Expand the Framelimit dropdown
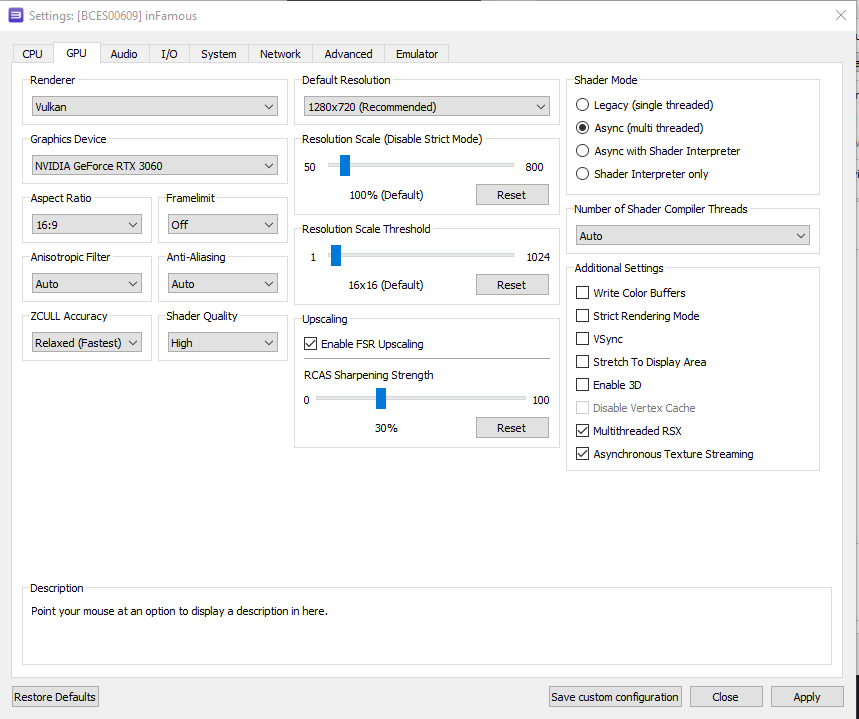859x719 pixels. pyautogui.click(x=222, y=225)
